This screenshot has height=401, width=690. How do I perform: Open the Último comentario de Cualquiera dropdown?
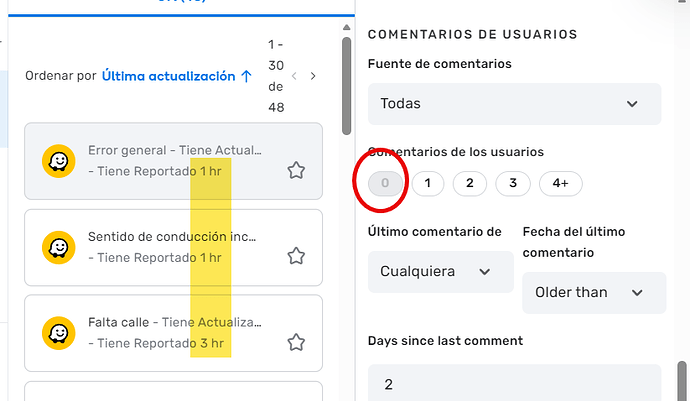click(x=440, y=272)
